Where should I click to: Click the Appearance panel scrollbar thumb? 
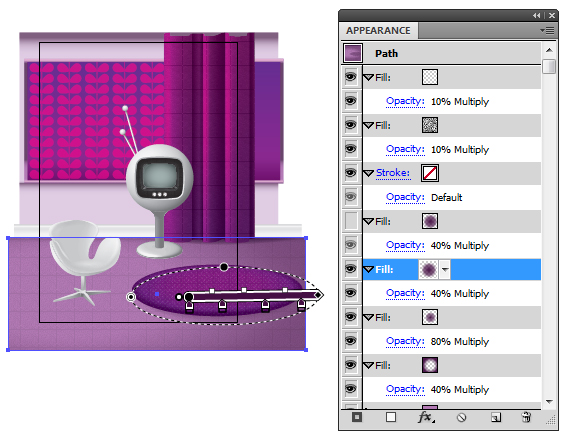pyautogui.click(x=549, y=67)
